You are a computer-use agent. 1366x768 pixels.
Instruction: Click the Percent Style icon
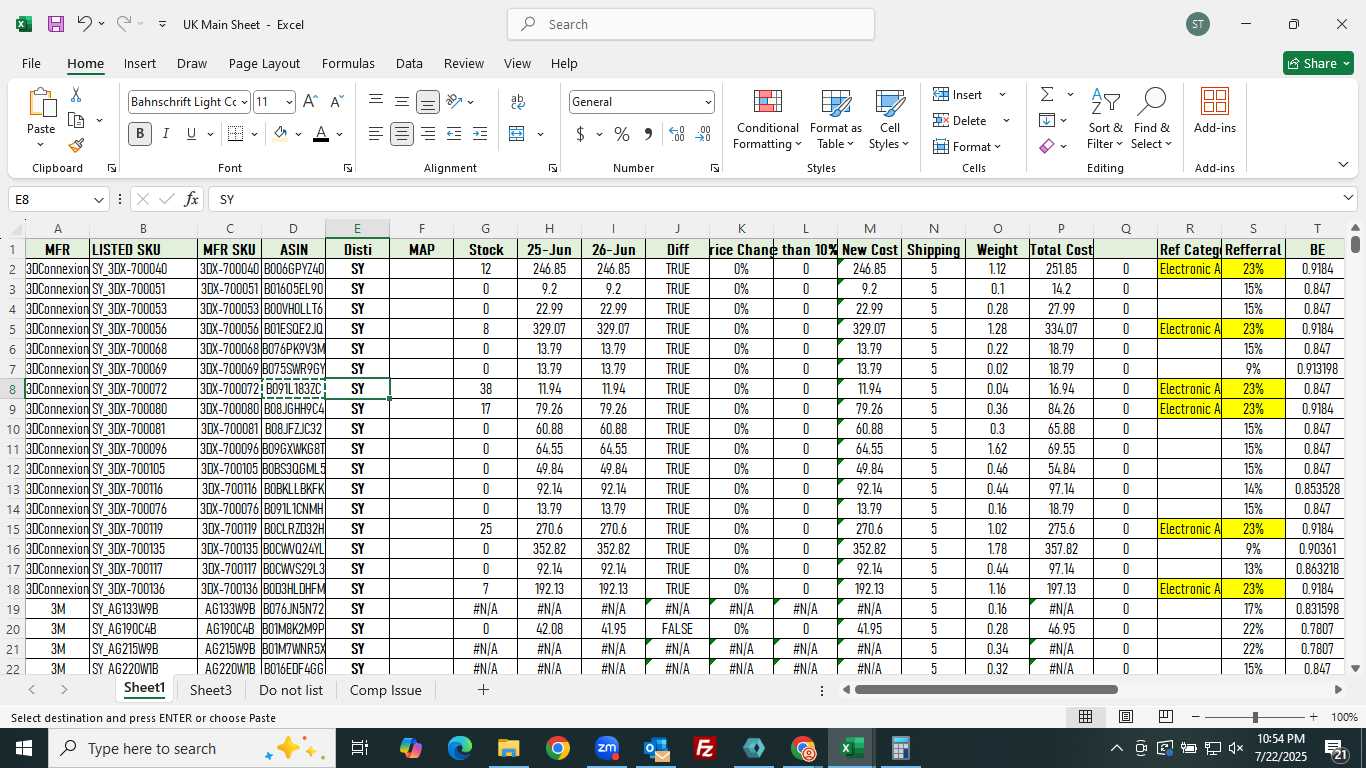click(x=622, y=134)
